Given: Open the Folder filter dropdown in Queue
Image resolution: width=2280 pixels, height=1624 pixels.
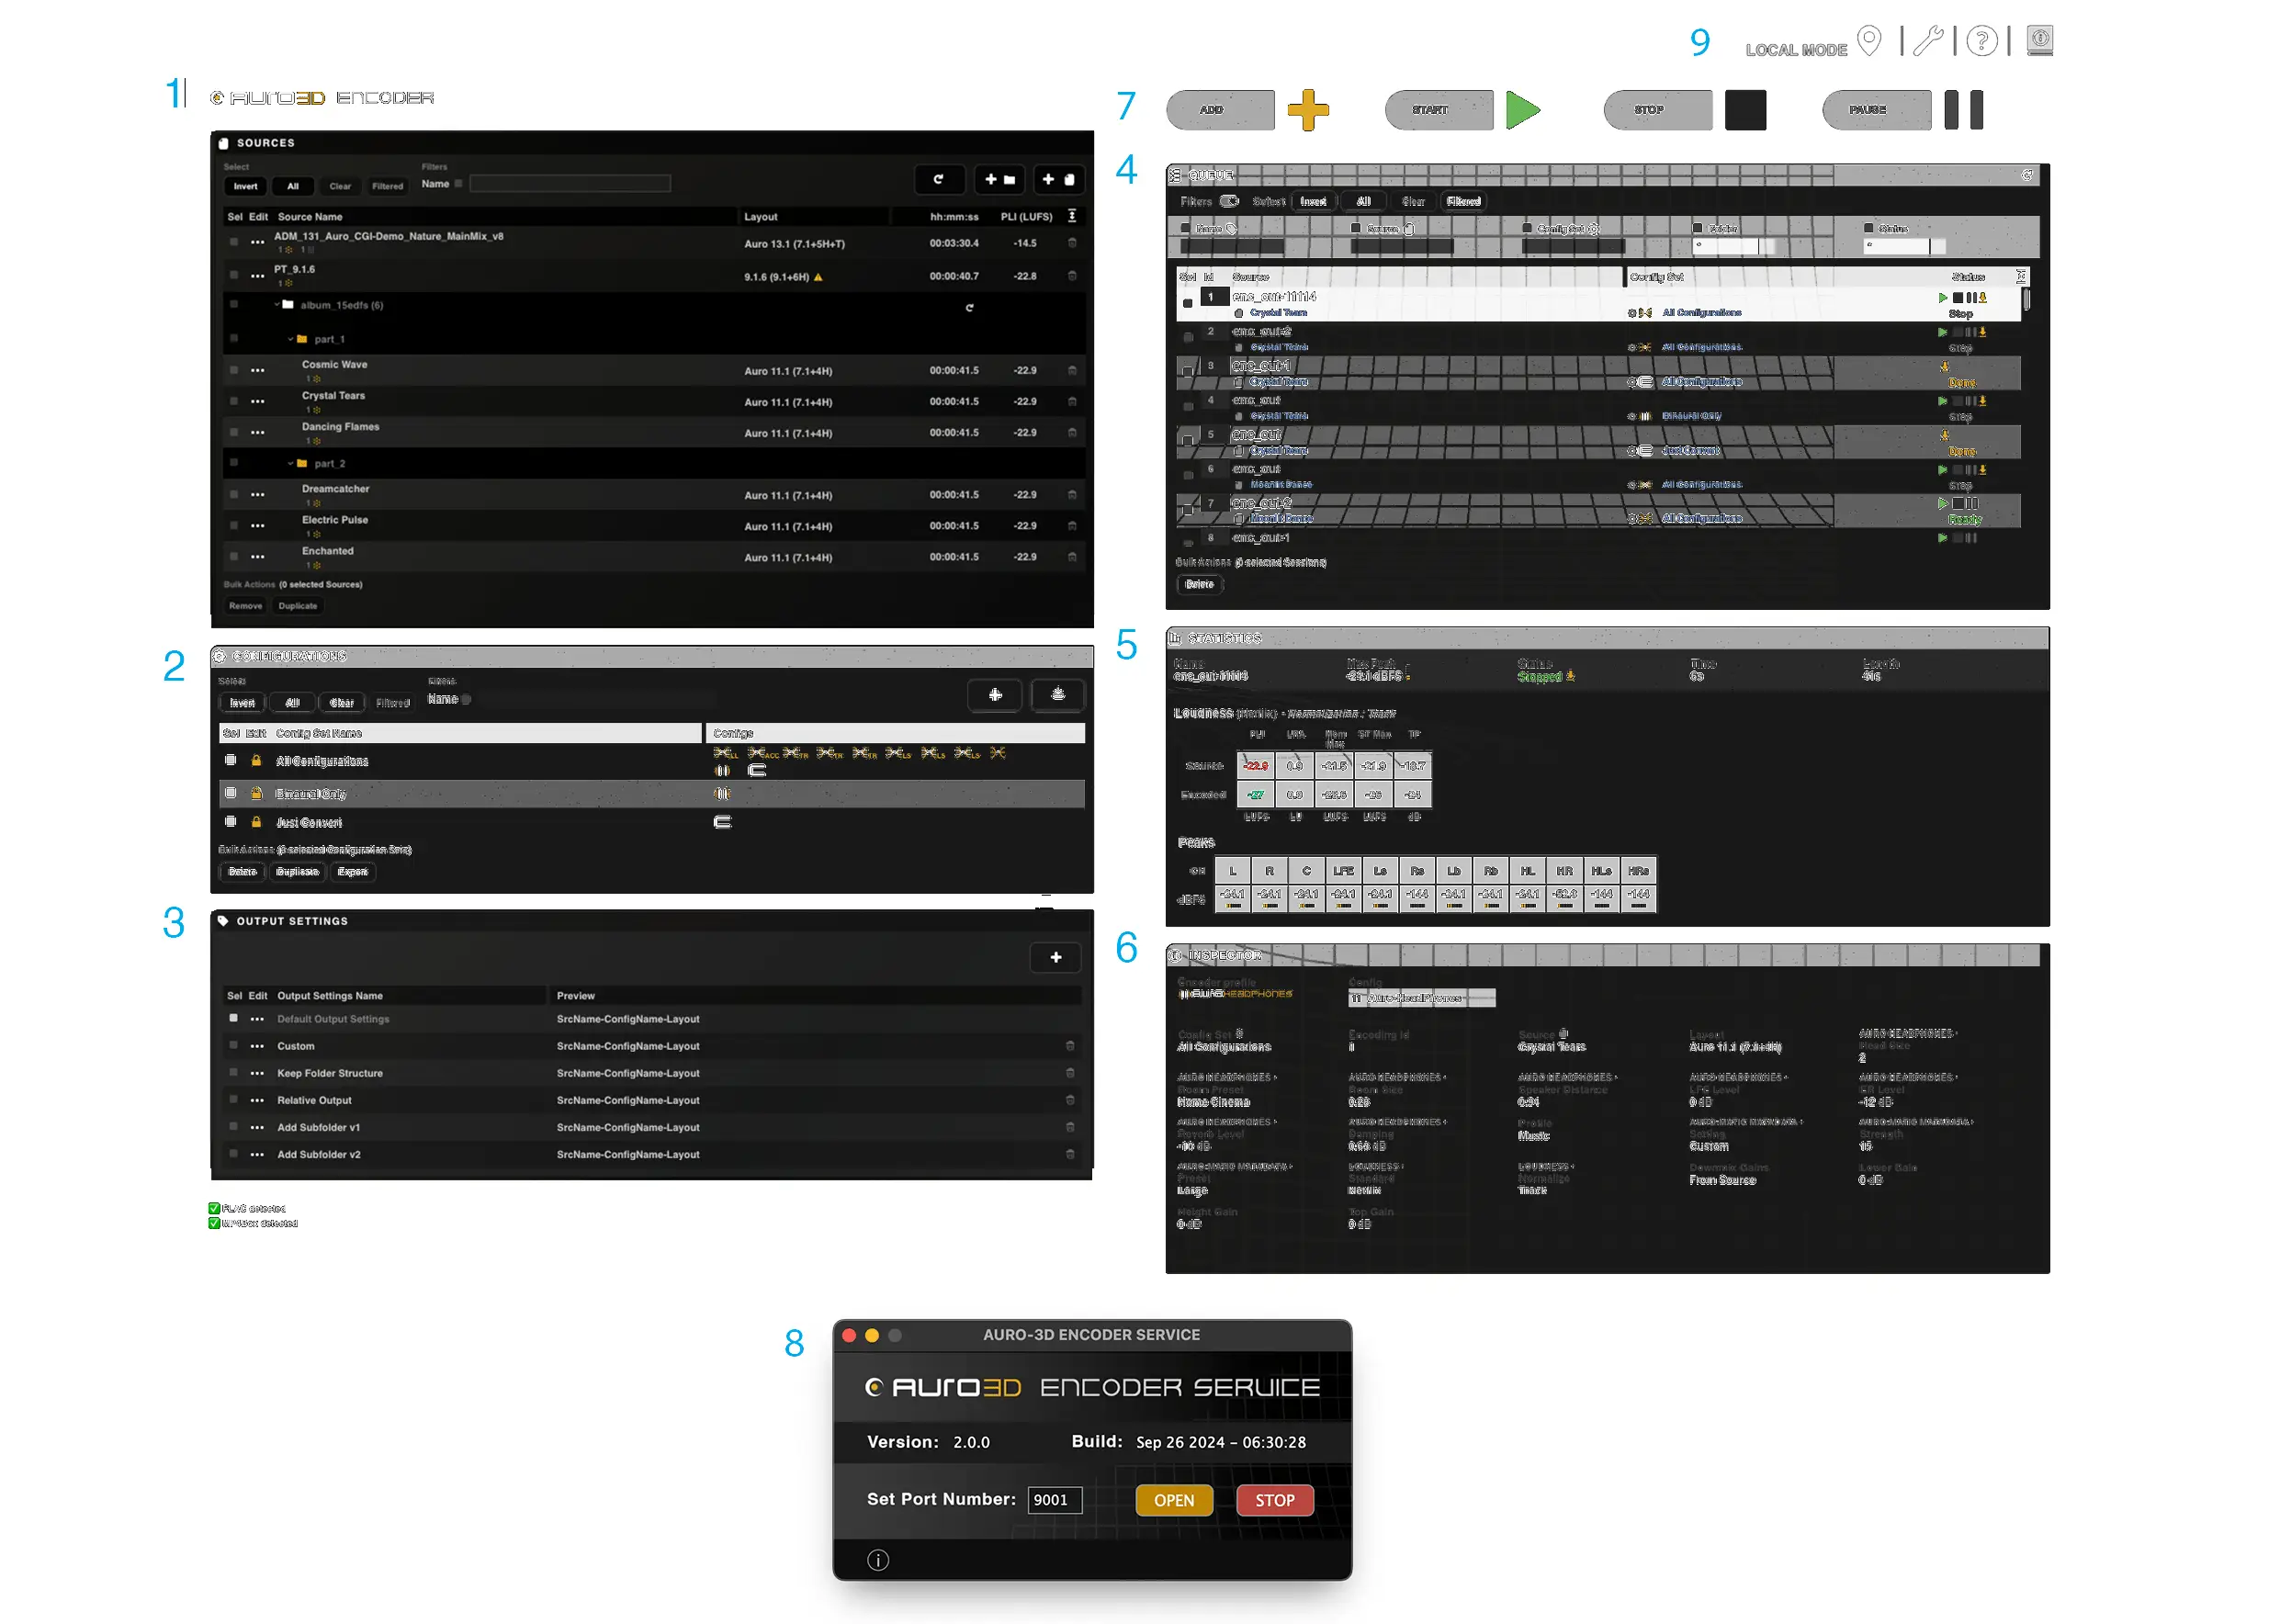Looking at the screenshot, I should [x=1734, y=245].
